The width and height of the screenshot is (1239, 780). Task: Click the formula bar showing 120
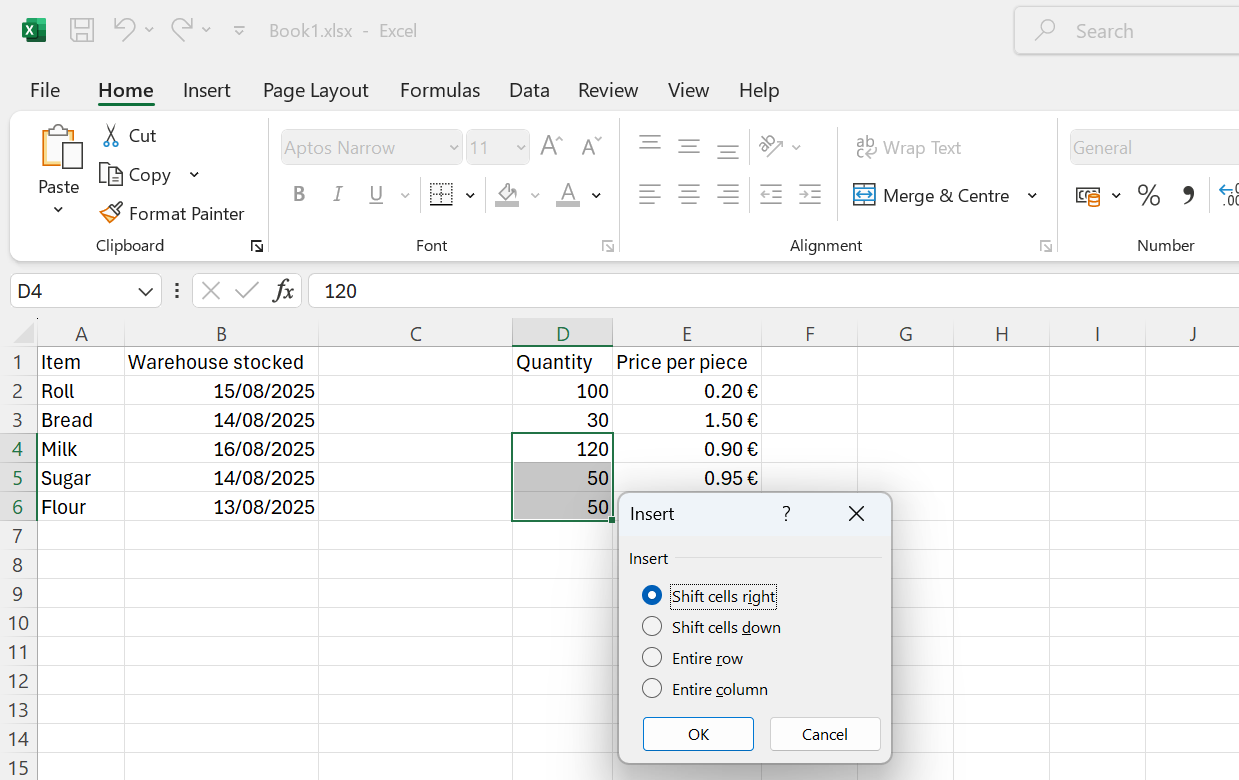773,291
